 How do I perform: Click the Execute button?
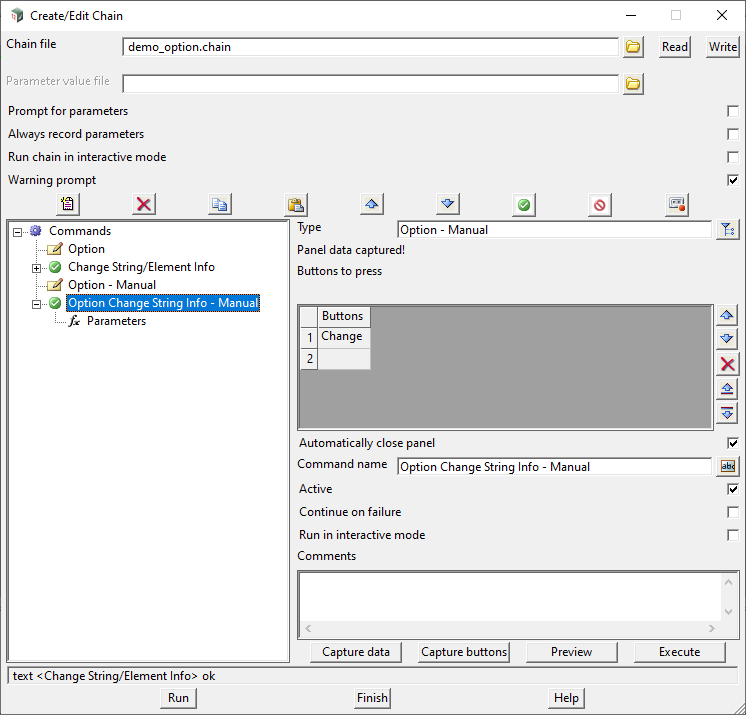tap(679, 652)
